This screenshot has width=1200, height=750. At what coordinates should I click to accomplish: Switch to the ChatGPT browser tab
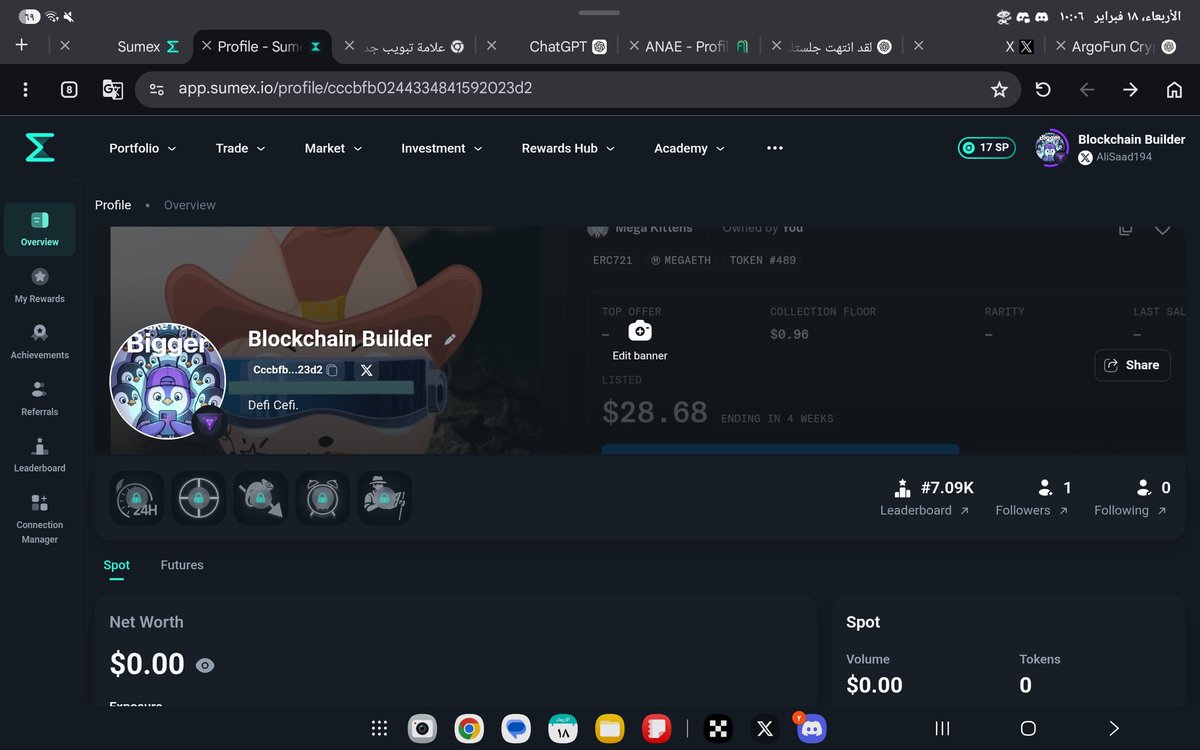click(x=567, y=46)
